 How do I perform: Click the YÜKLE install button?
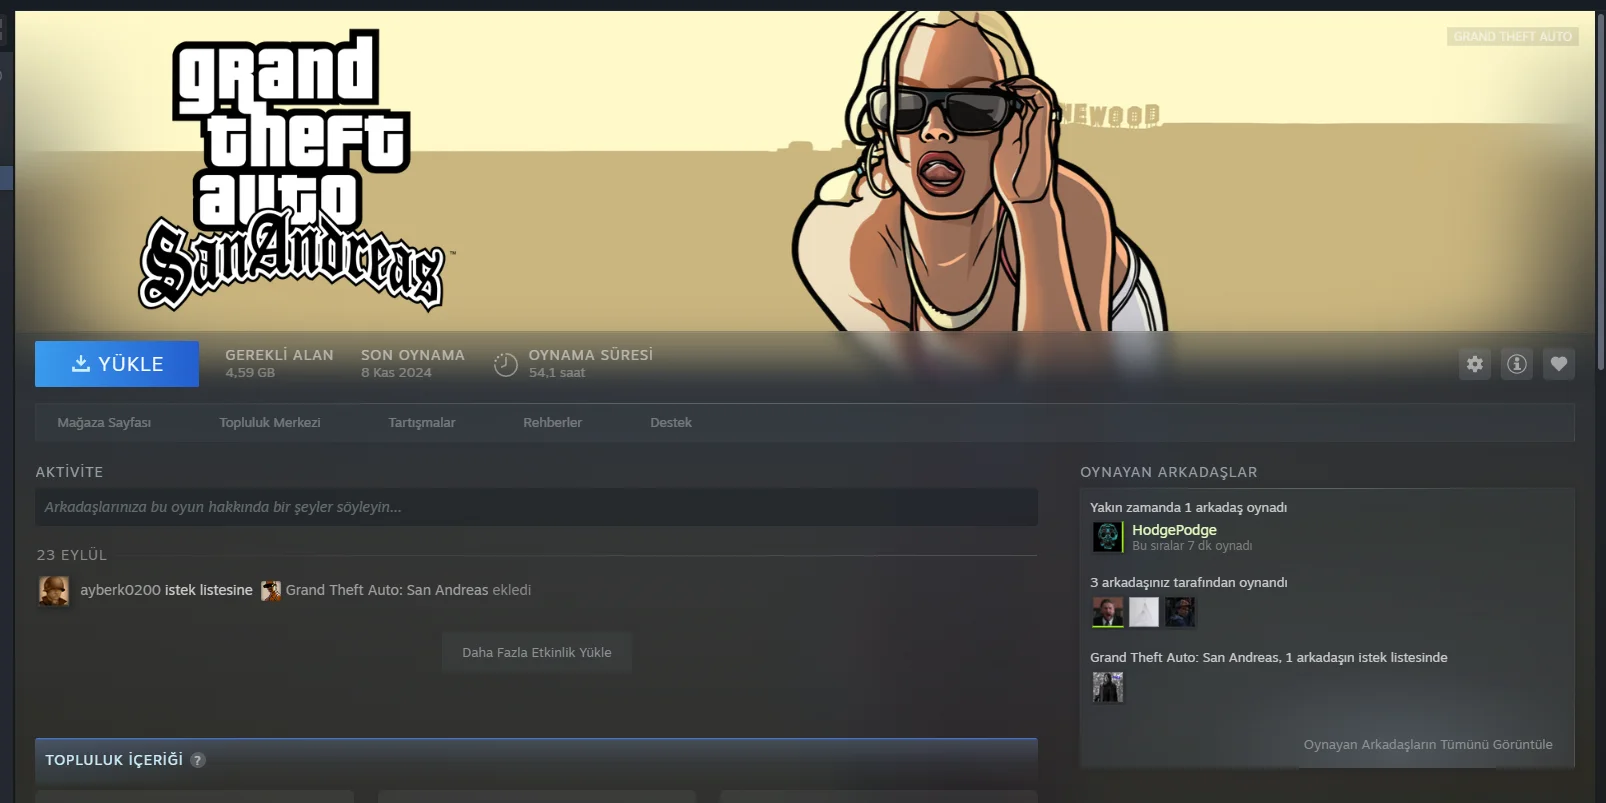[117, 364]
